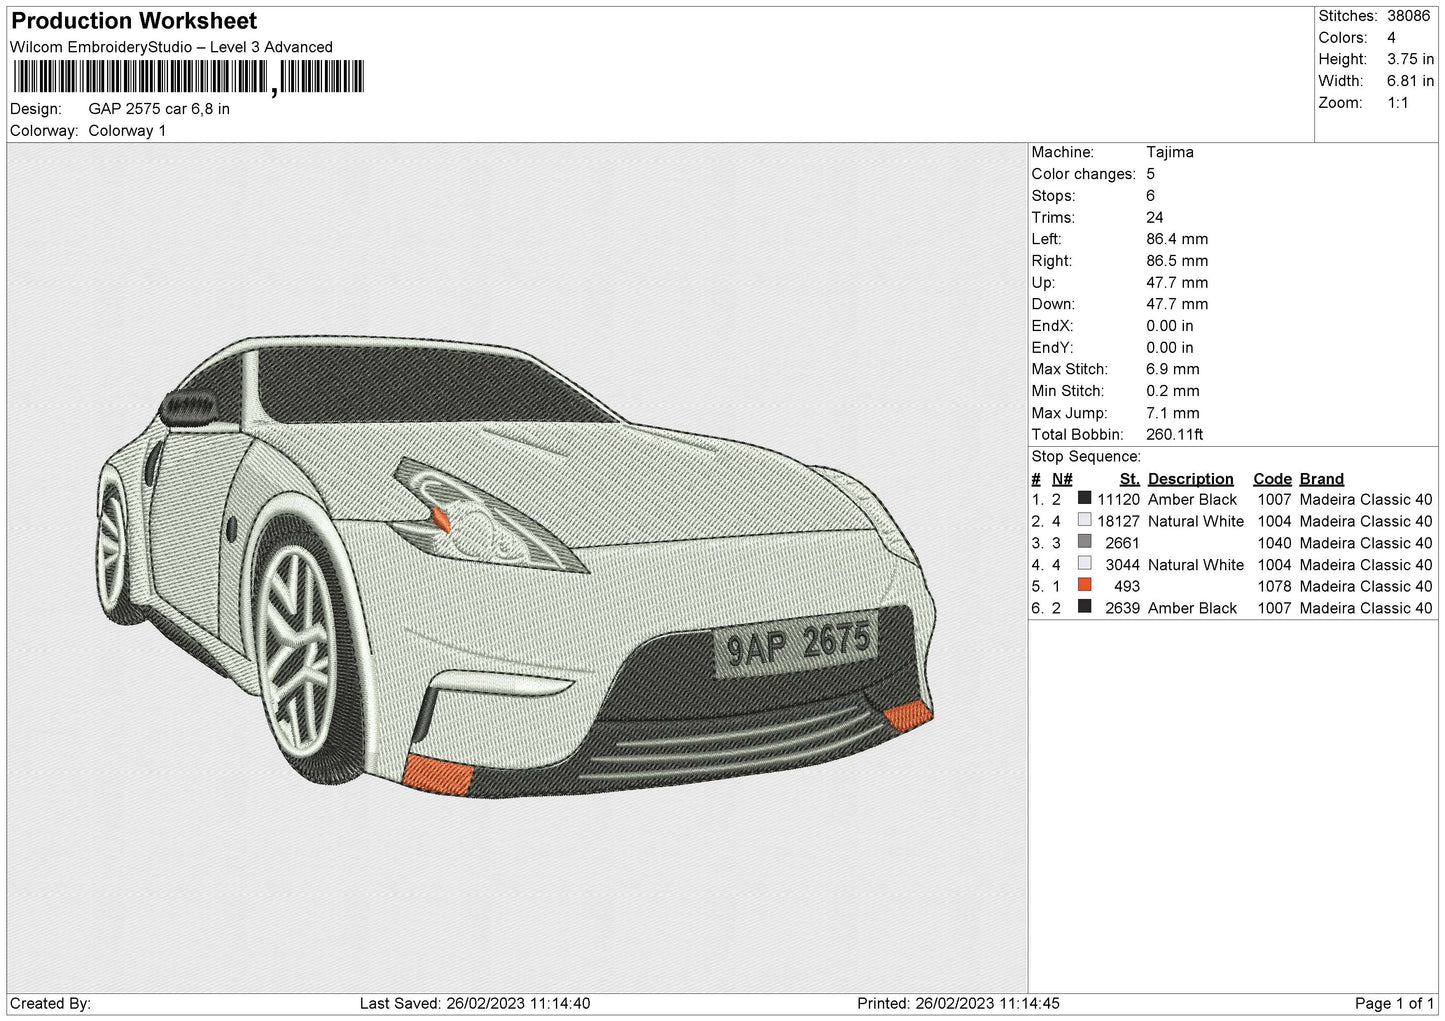
Task: Click the 9AP 2675 license plate
Action: [796, 643]
